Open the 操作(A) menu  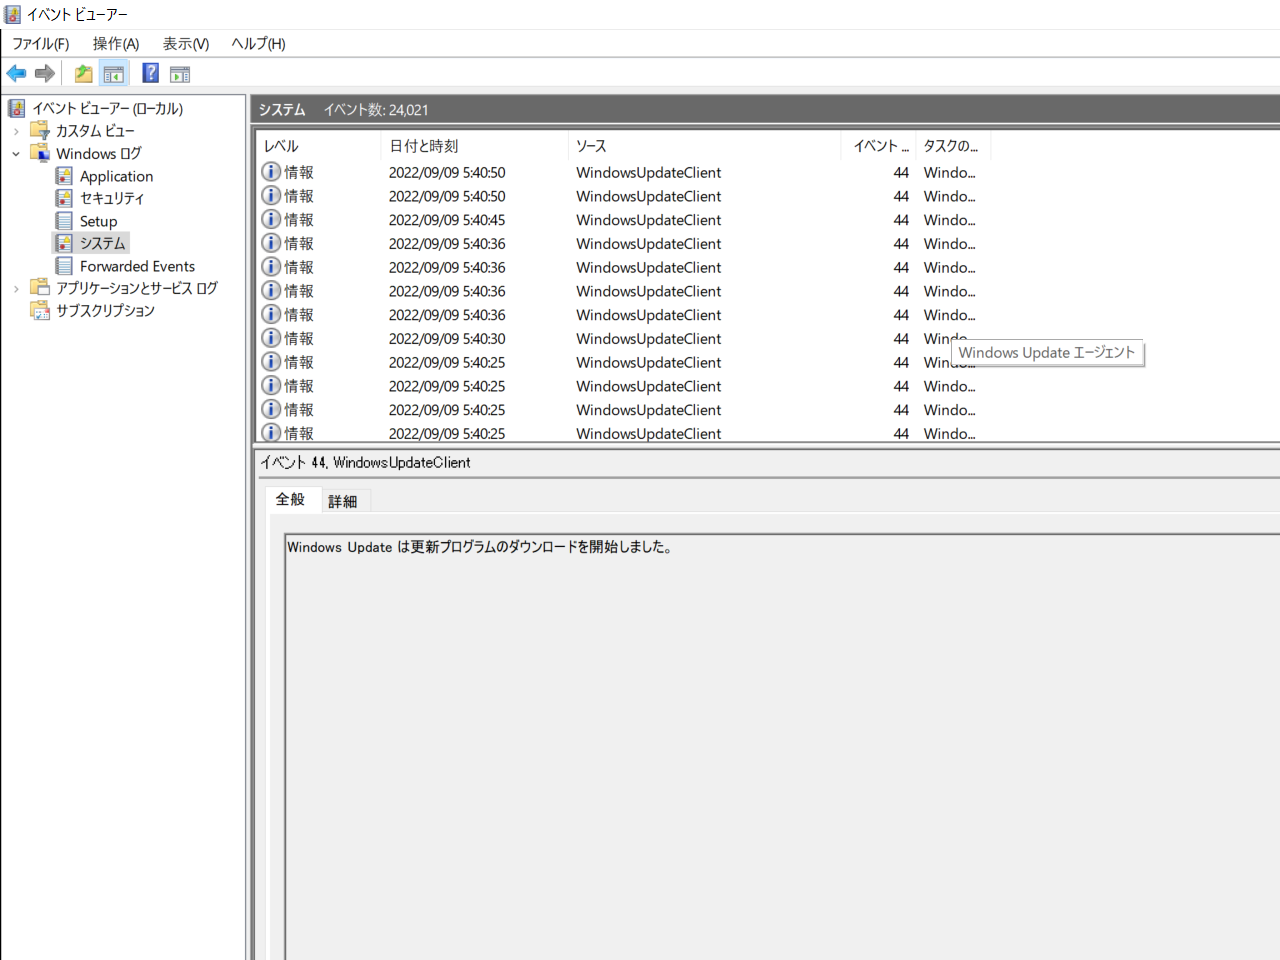click(x=116, y=43)
